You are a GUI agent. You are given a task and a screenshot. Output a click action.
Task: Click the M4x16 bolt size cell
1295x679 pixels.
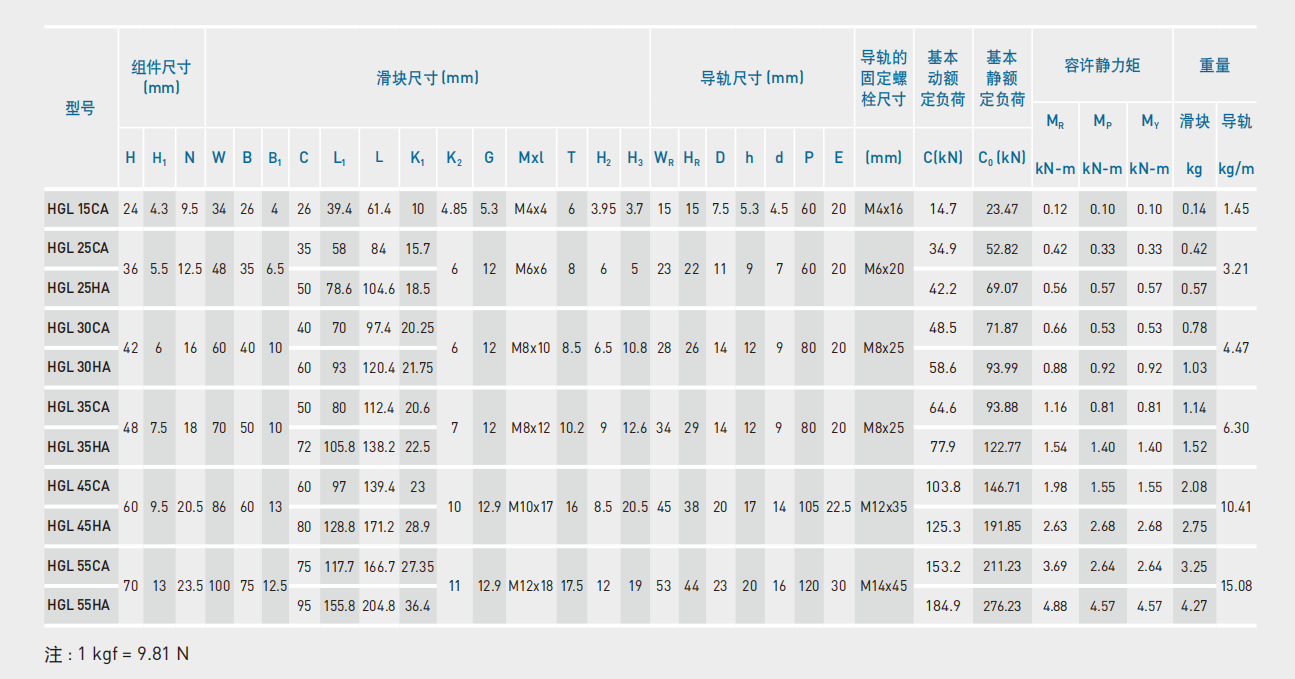click(x=884, y=209)
